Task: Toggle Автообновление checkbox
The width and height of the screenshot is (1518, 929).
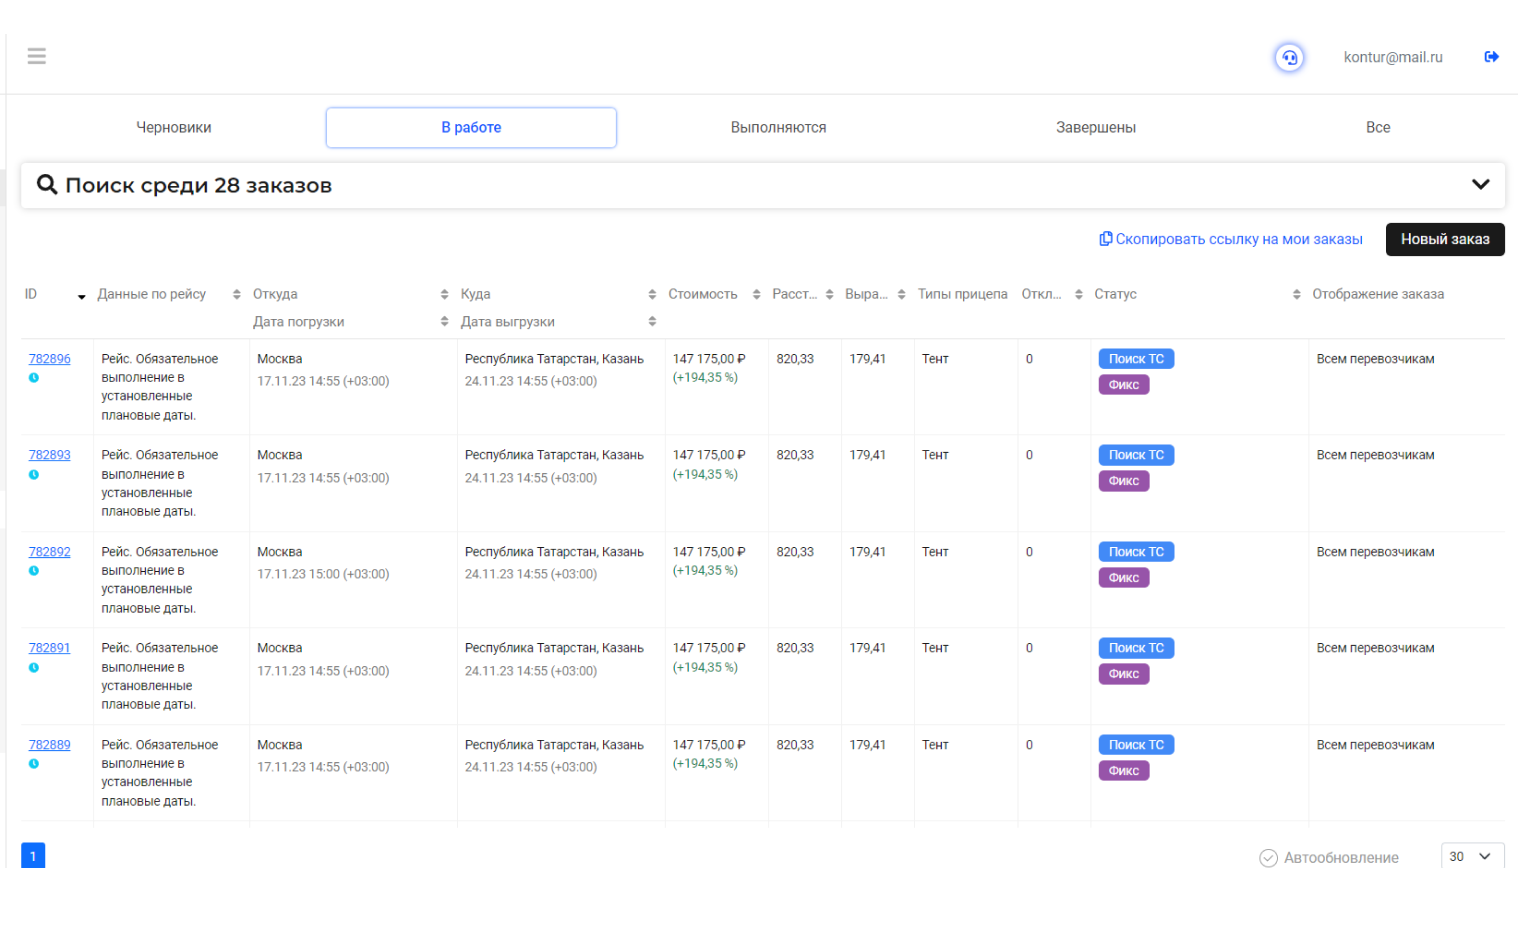Action: 1269,858
